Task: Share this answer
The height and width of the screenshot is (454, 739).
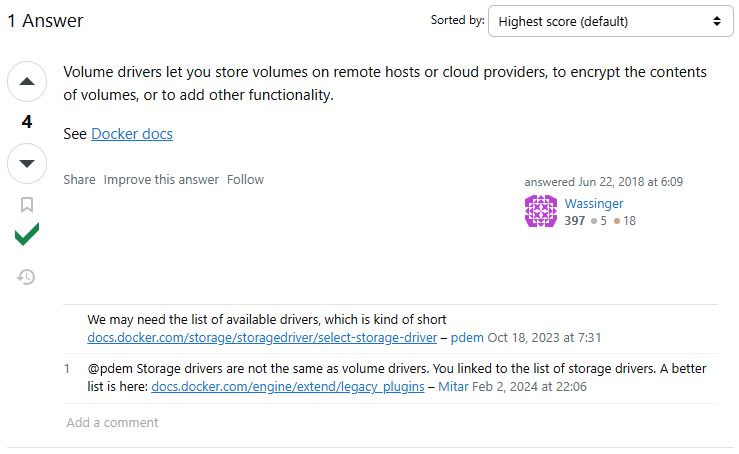Action: pos(79,180)
